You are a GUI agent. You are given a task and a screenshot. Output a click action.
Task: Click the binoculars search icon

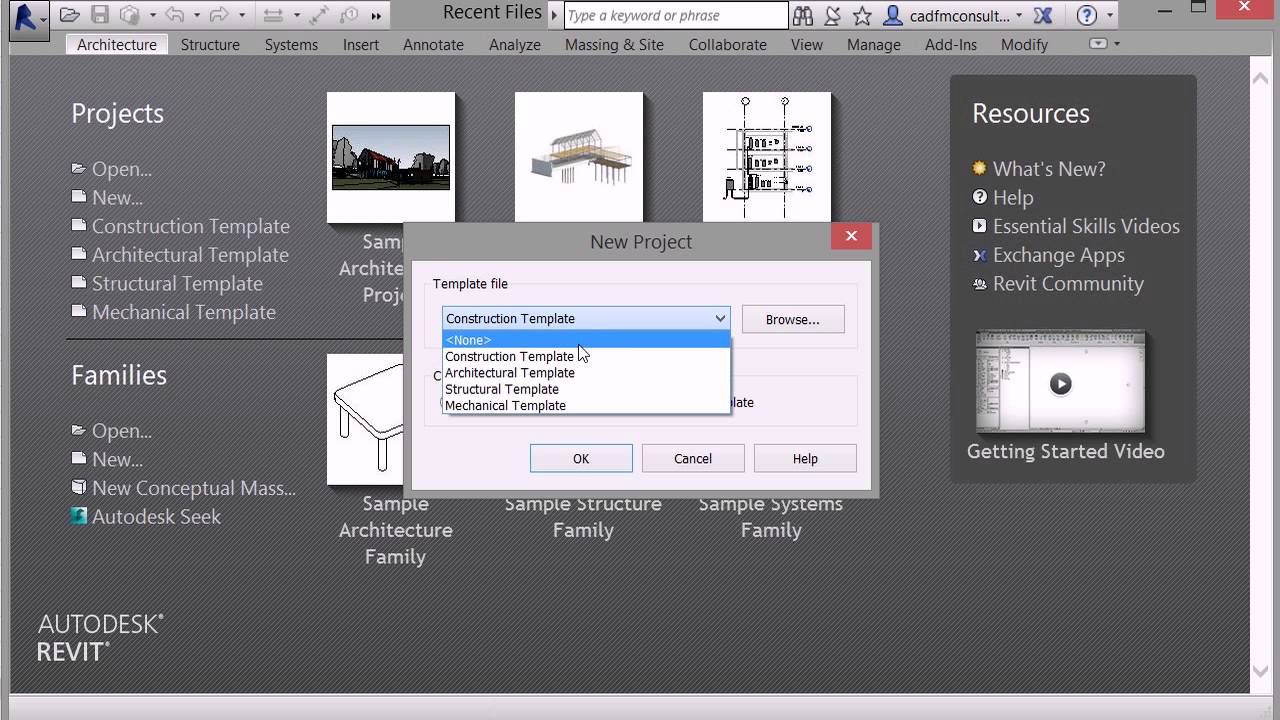tap(802, 15)
